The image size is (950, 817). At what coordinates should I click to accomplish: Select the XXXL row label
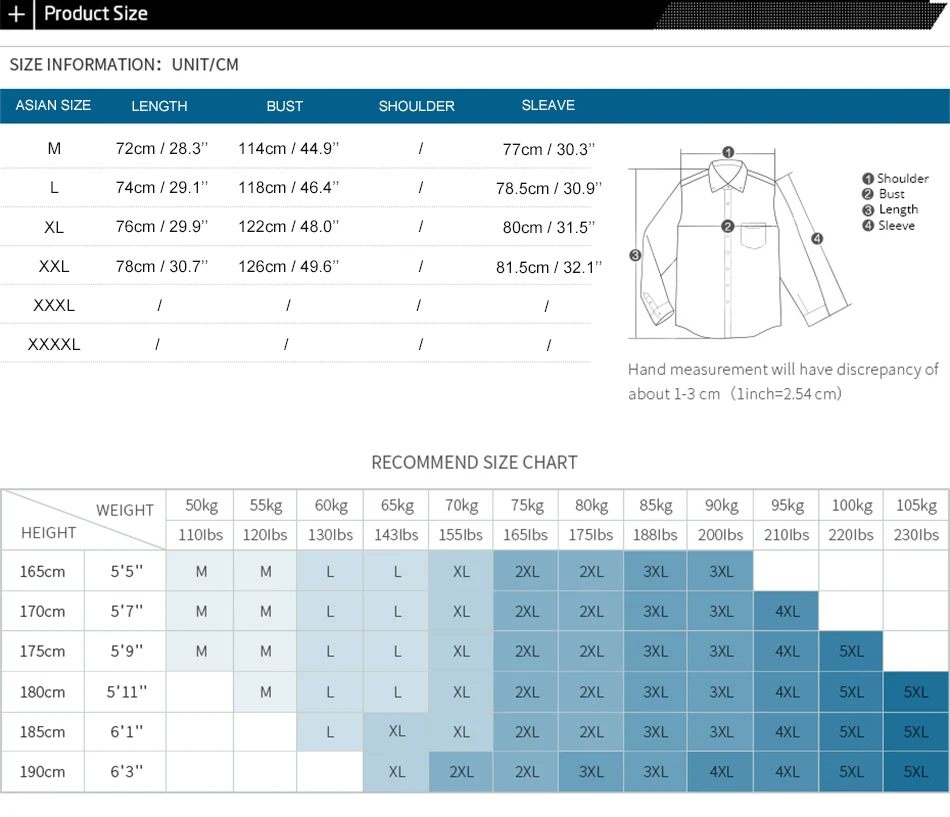[x=54, y=305]
